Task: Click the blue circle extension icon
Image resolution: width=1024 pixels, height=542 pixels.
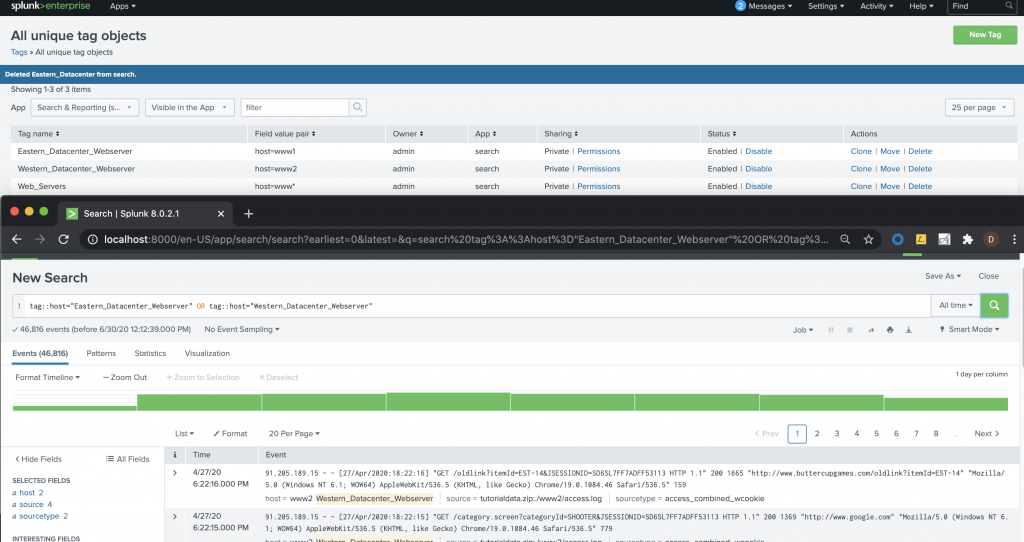Action: pos(897,239)
